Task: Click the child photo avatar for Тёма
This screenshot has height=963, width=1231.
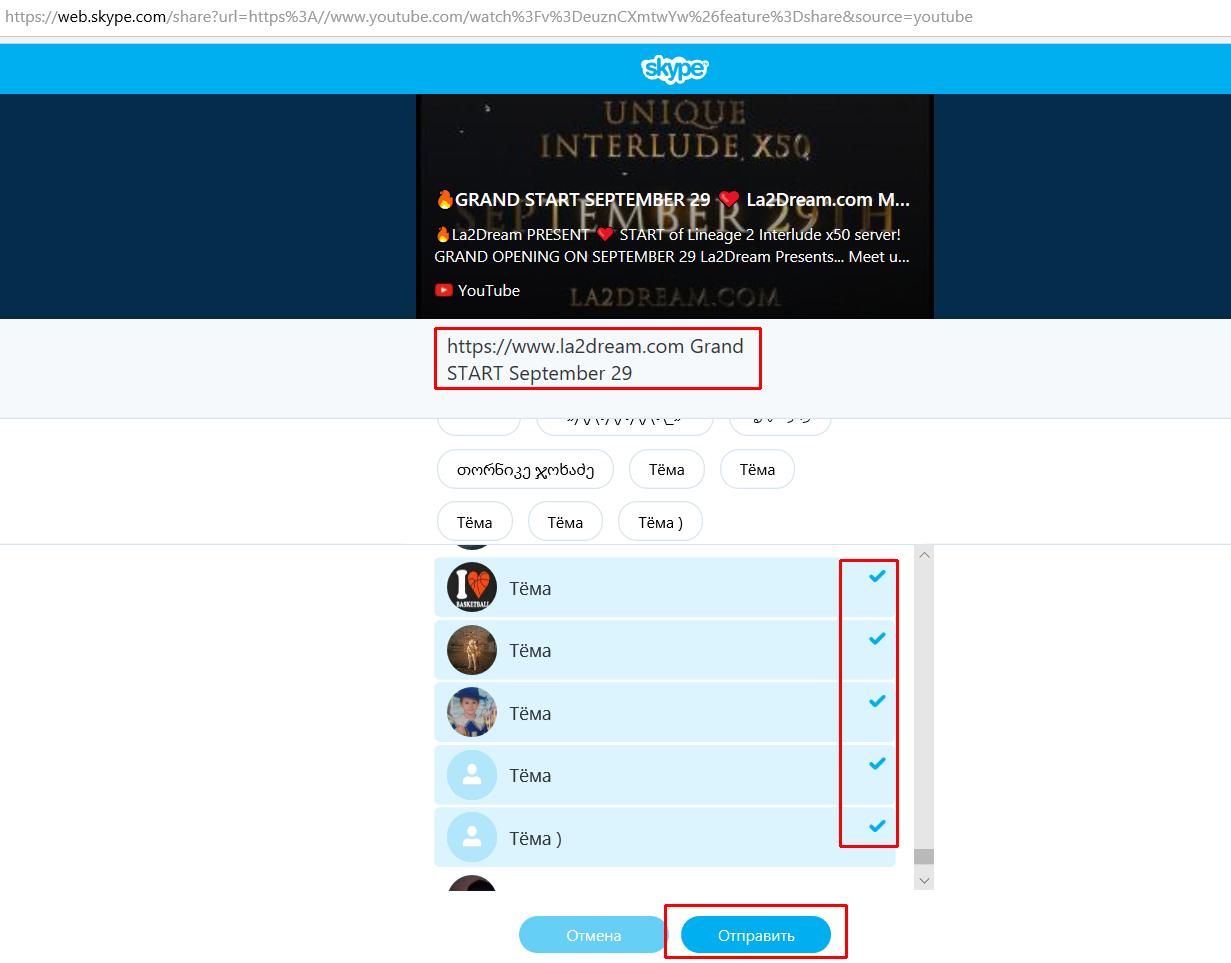Action: coord(472,713)
